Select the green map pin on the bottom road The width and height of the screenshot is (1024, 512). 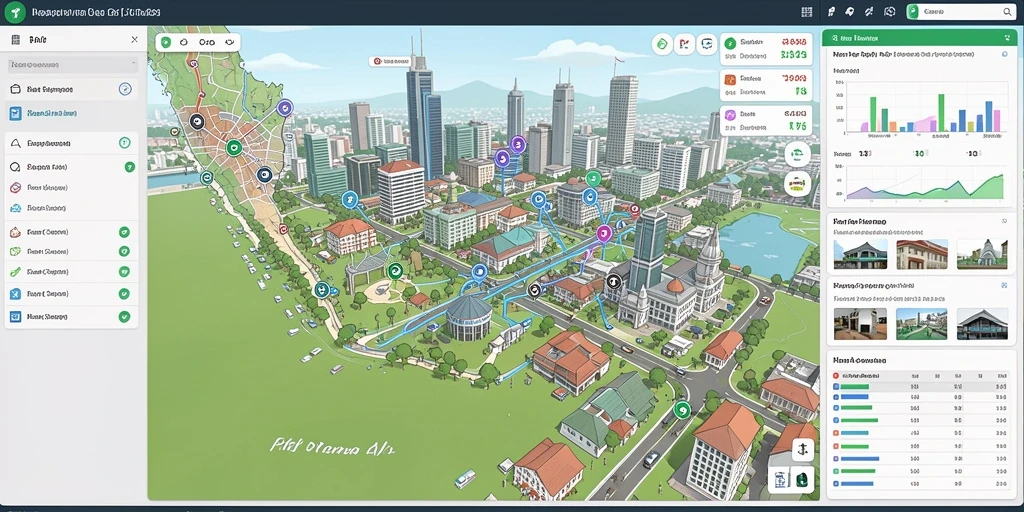pyautogui.click(x=682, y=411)
